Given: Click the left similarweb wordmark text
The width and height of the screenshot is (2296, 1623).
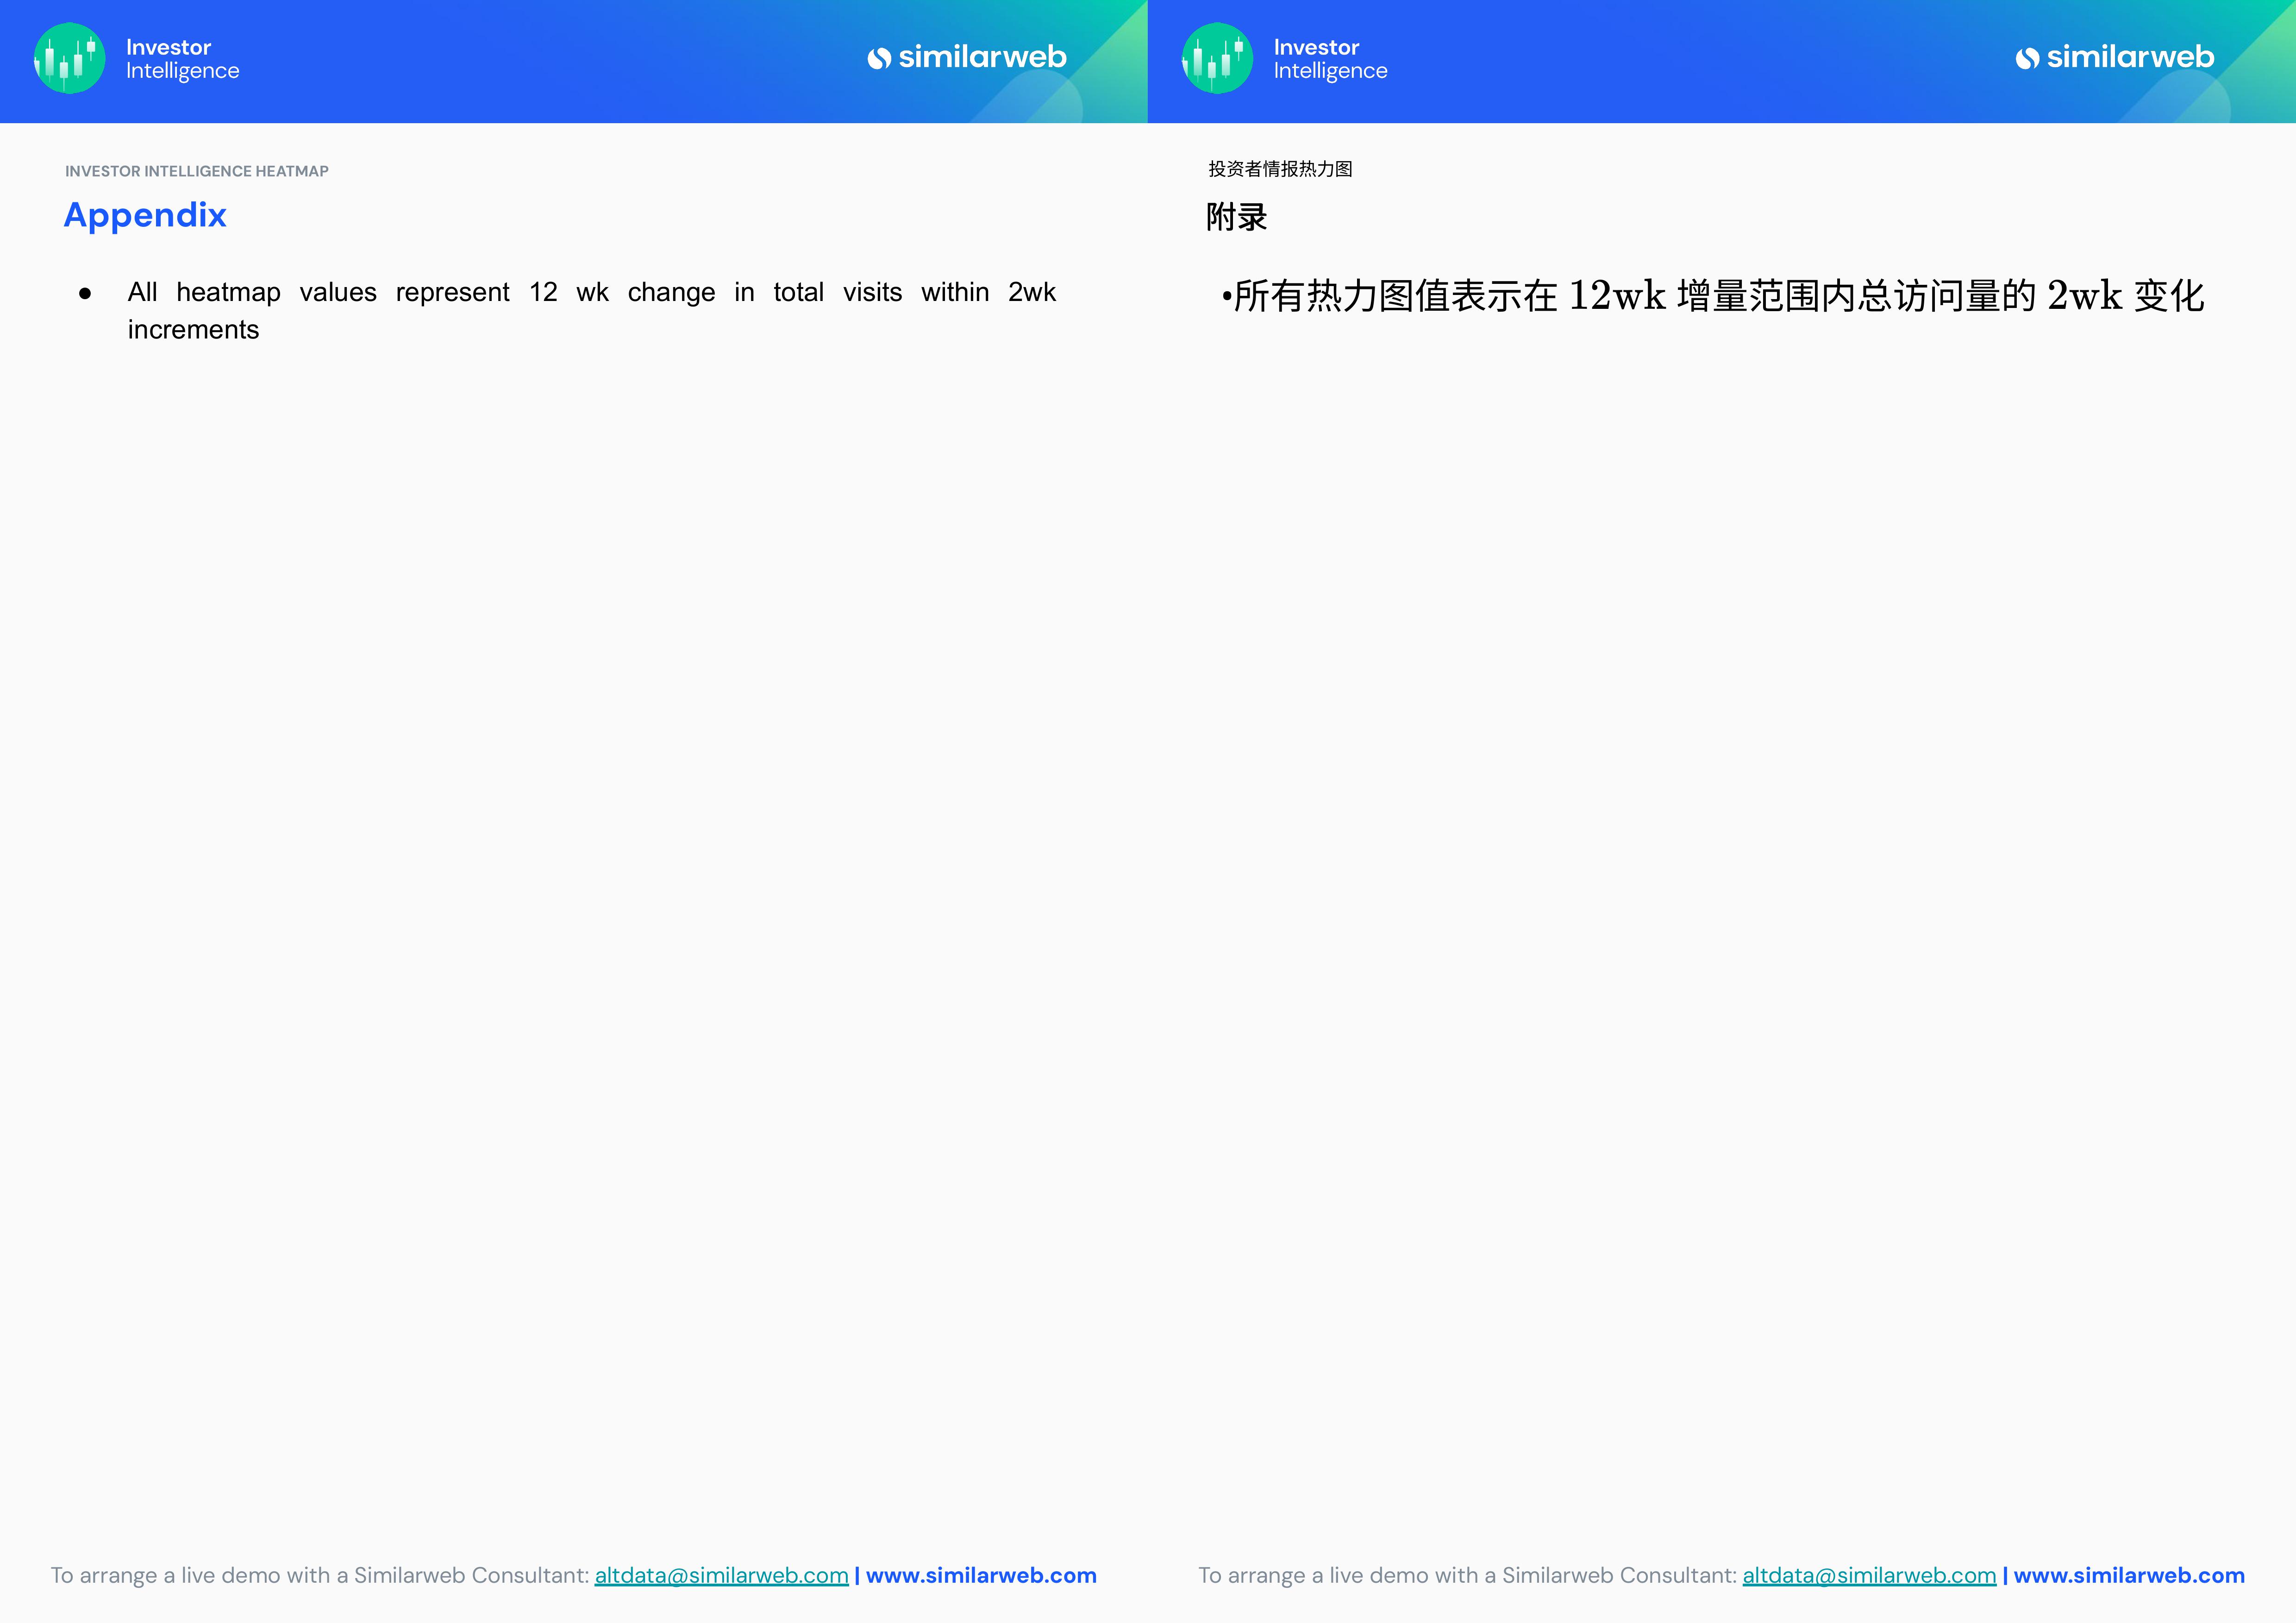Looking at the screenshot, I should pyautogui.click(x=982, y=57).
